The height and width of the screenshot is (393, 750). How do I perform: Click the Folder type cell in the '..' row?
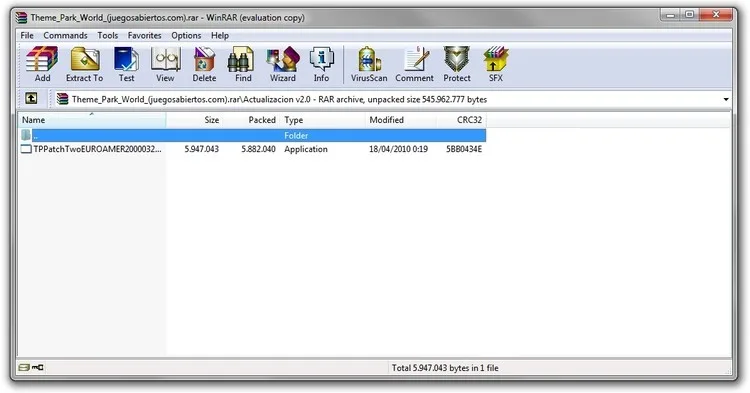point(296,136)
